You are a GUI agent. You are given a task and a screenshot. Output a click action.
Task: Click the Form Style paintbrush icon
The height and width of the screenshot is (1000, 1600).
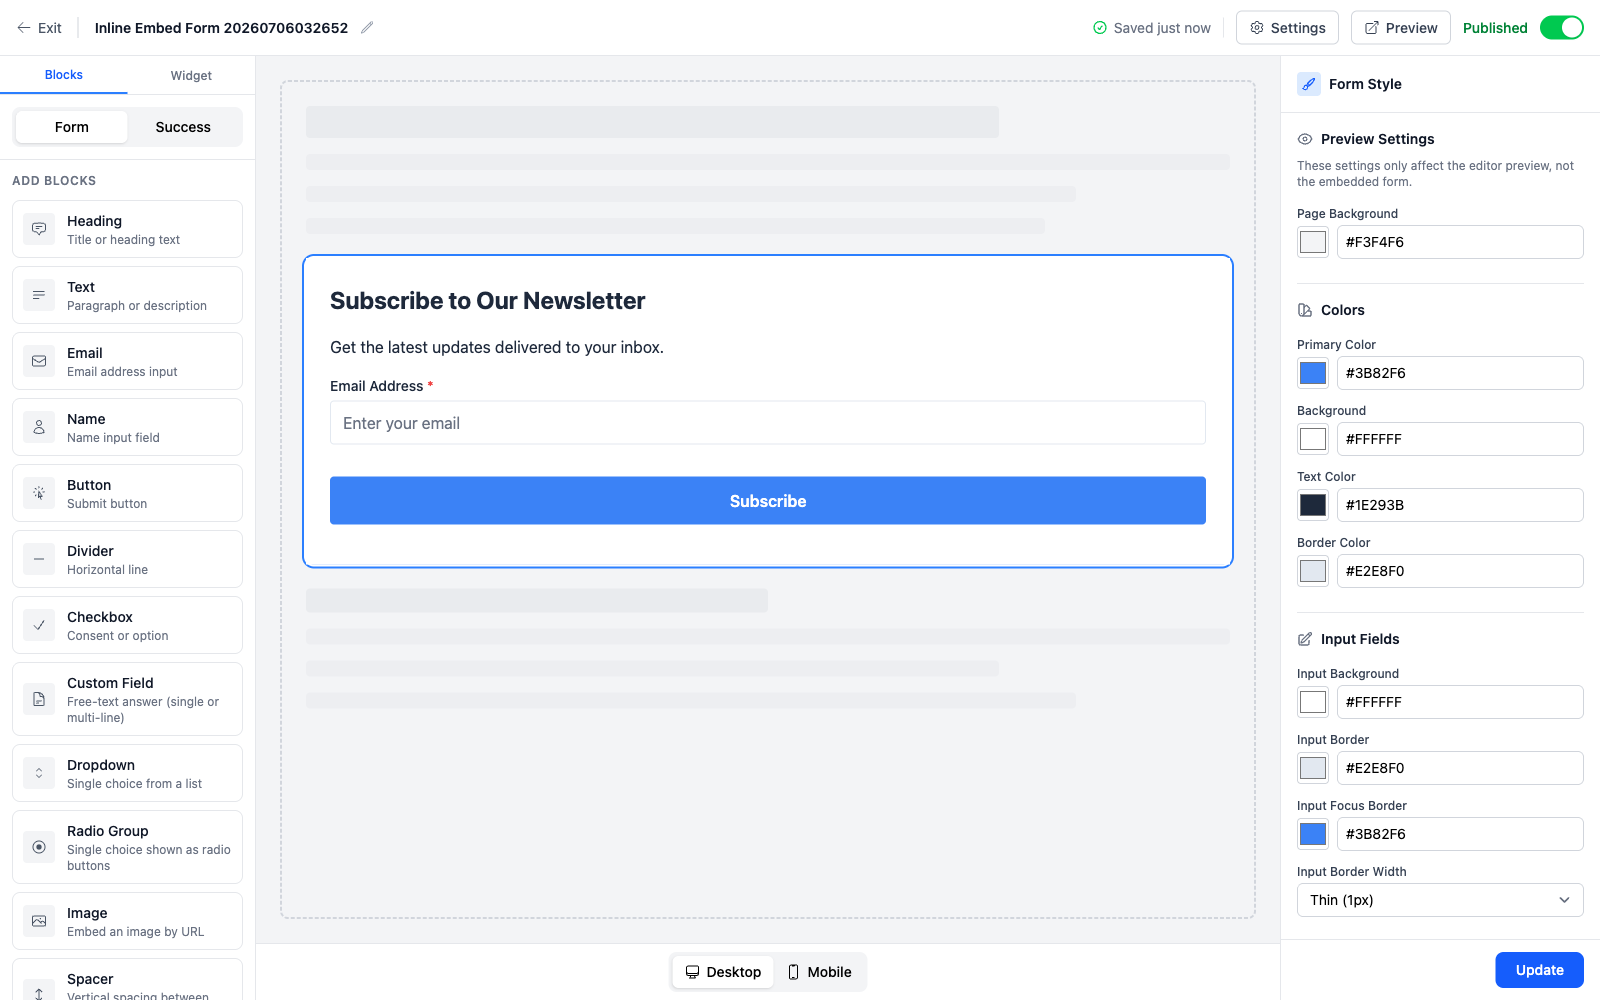point(1309,84)
